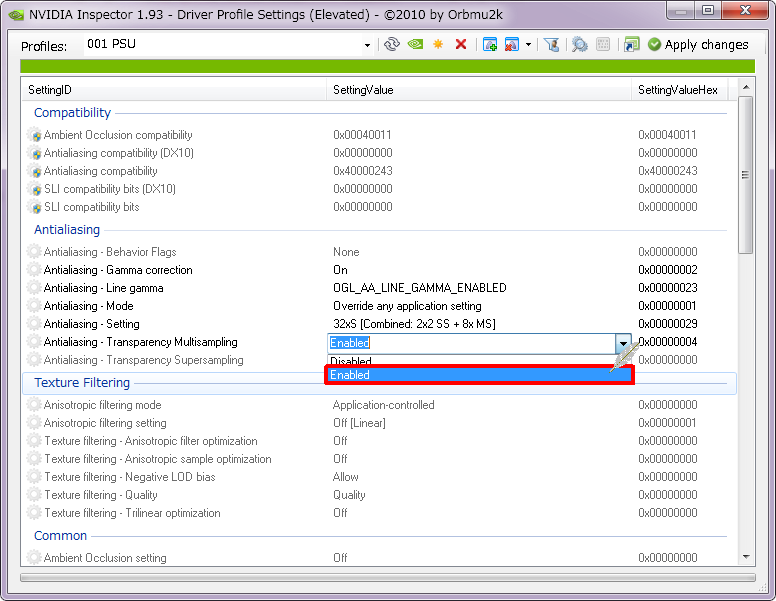Sort by the SettingID column header
Viewport: 776px width, 601px height.
tap(174, 90)
